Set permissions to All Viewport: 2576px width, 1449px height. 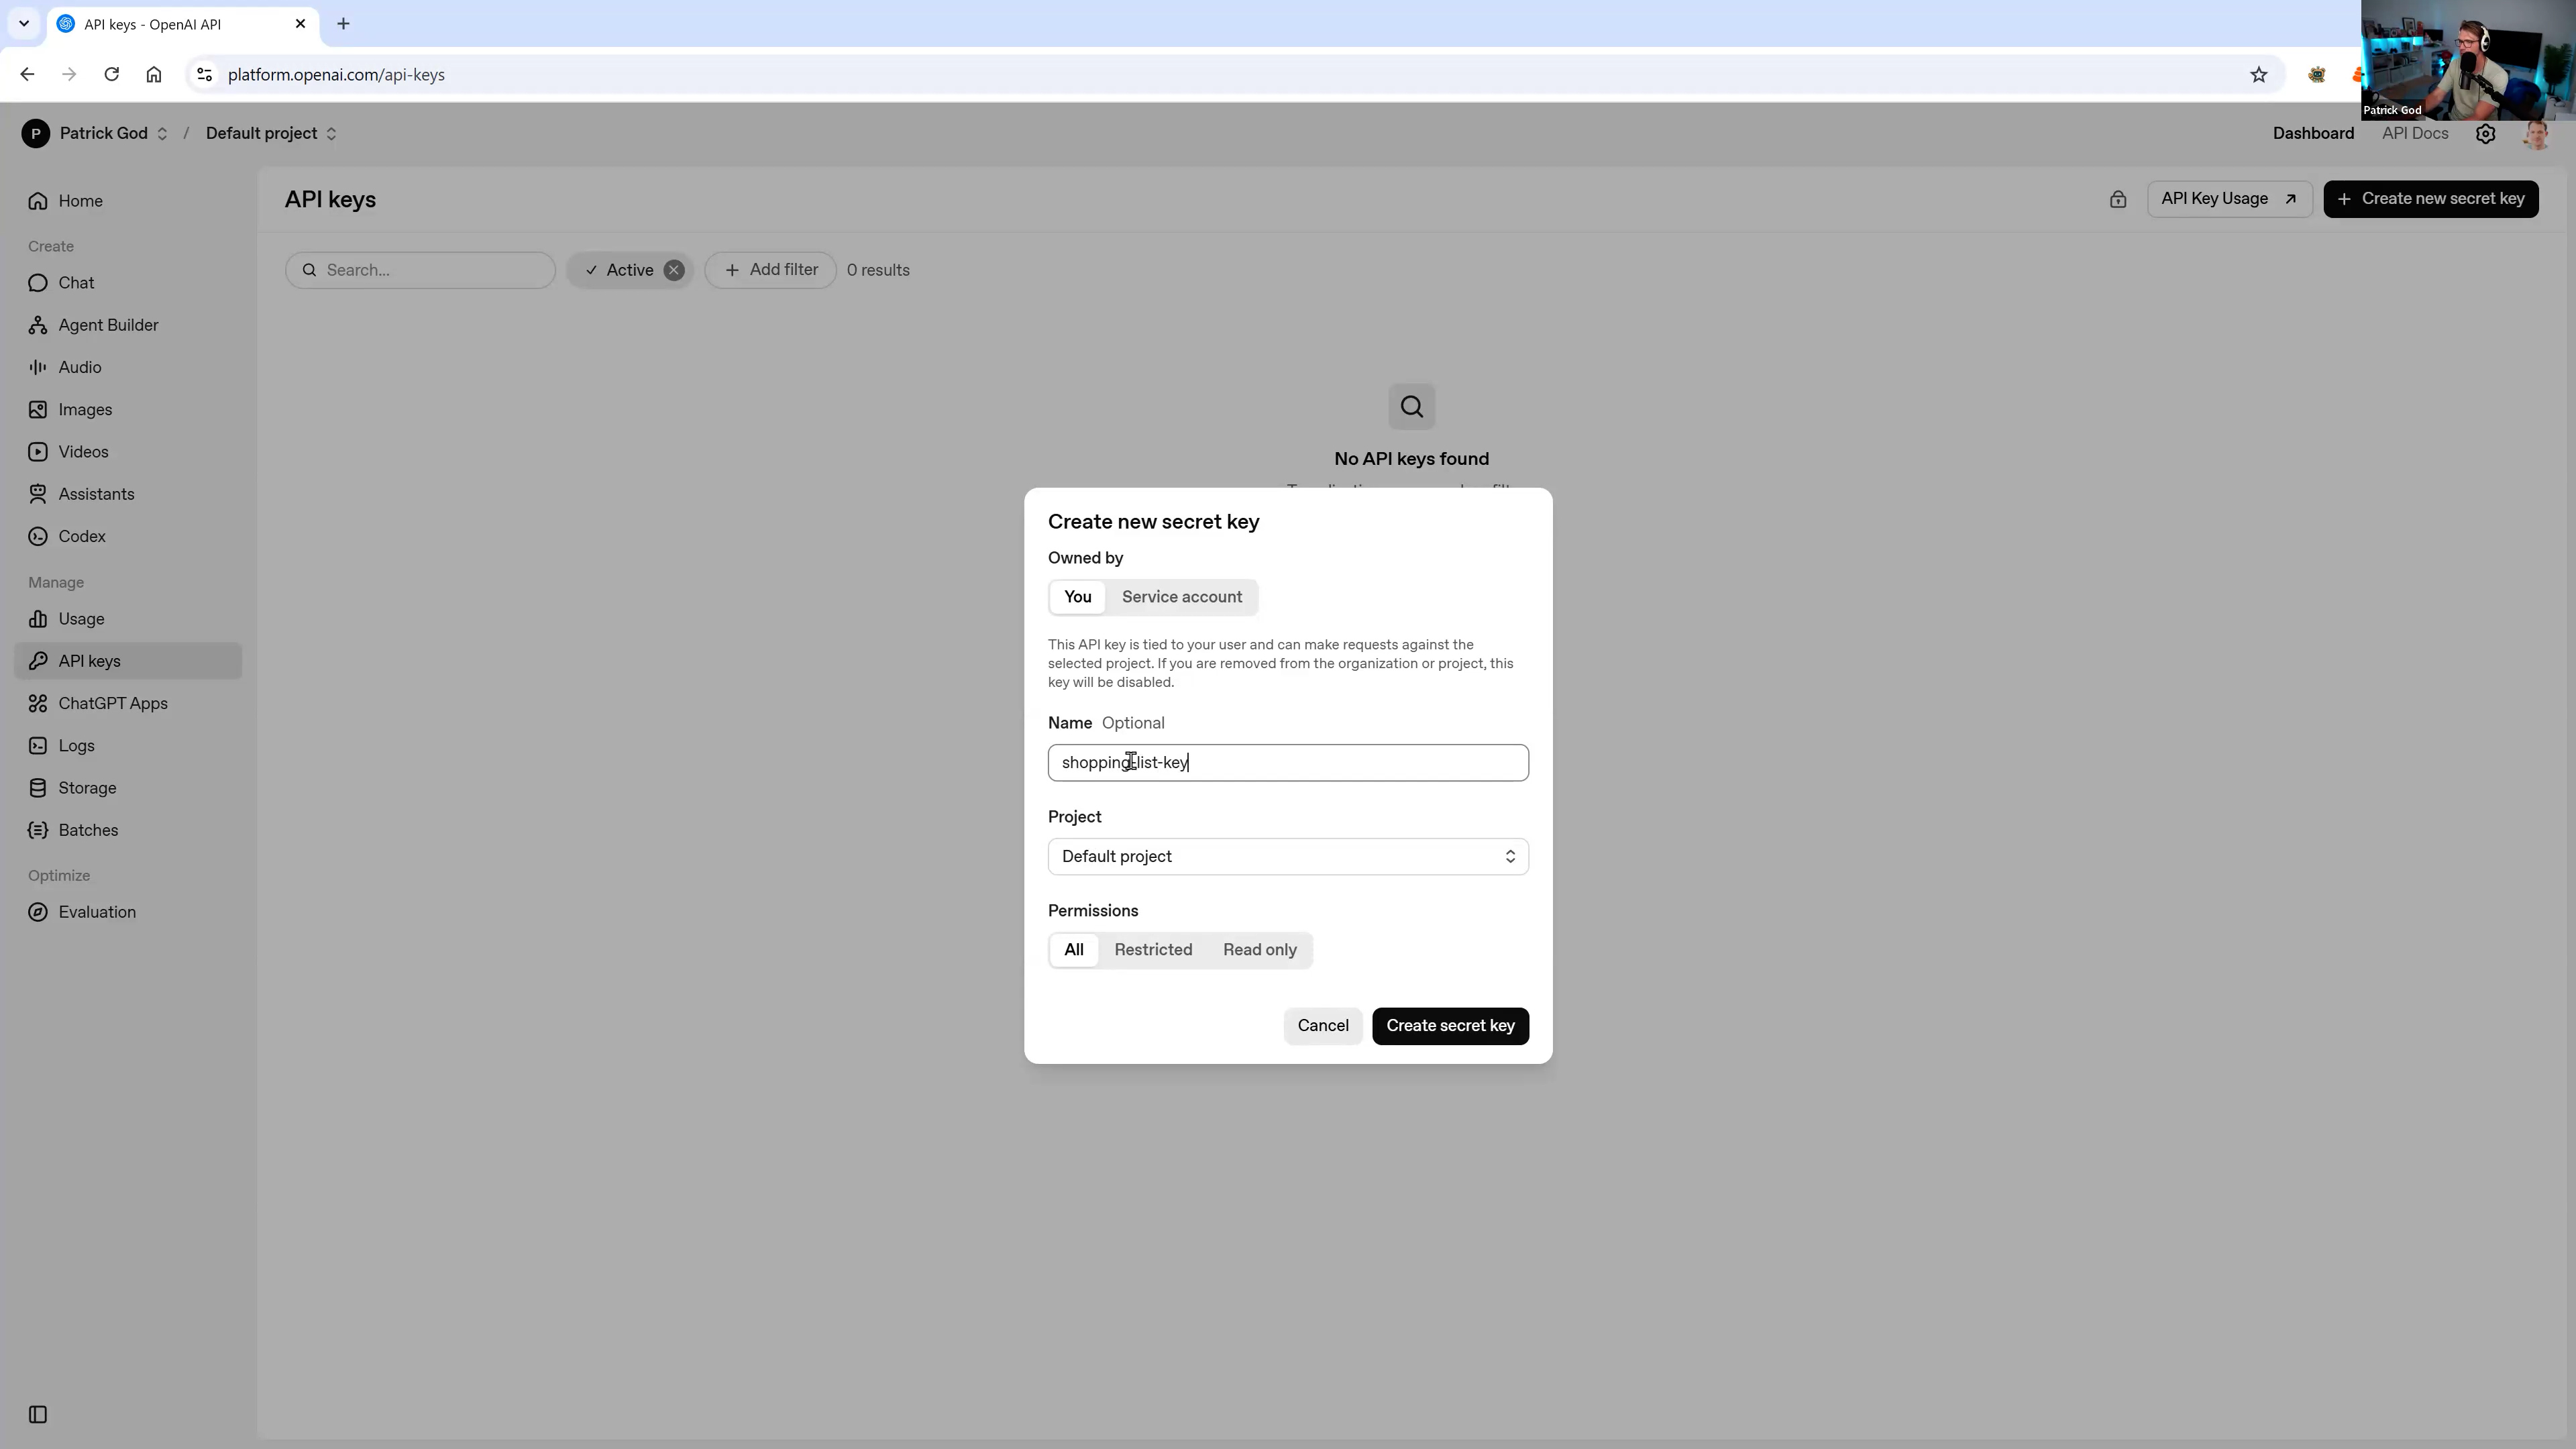click(1074, 950)
